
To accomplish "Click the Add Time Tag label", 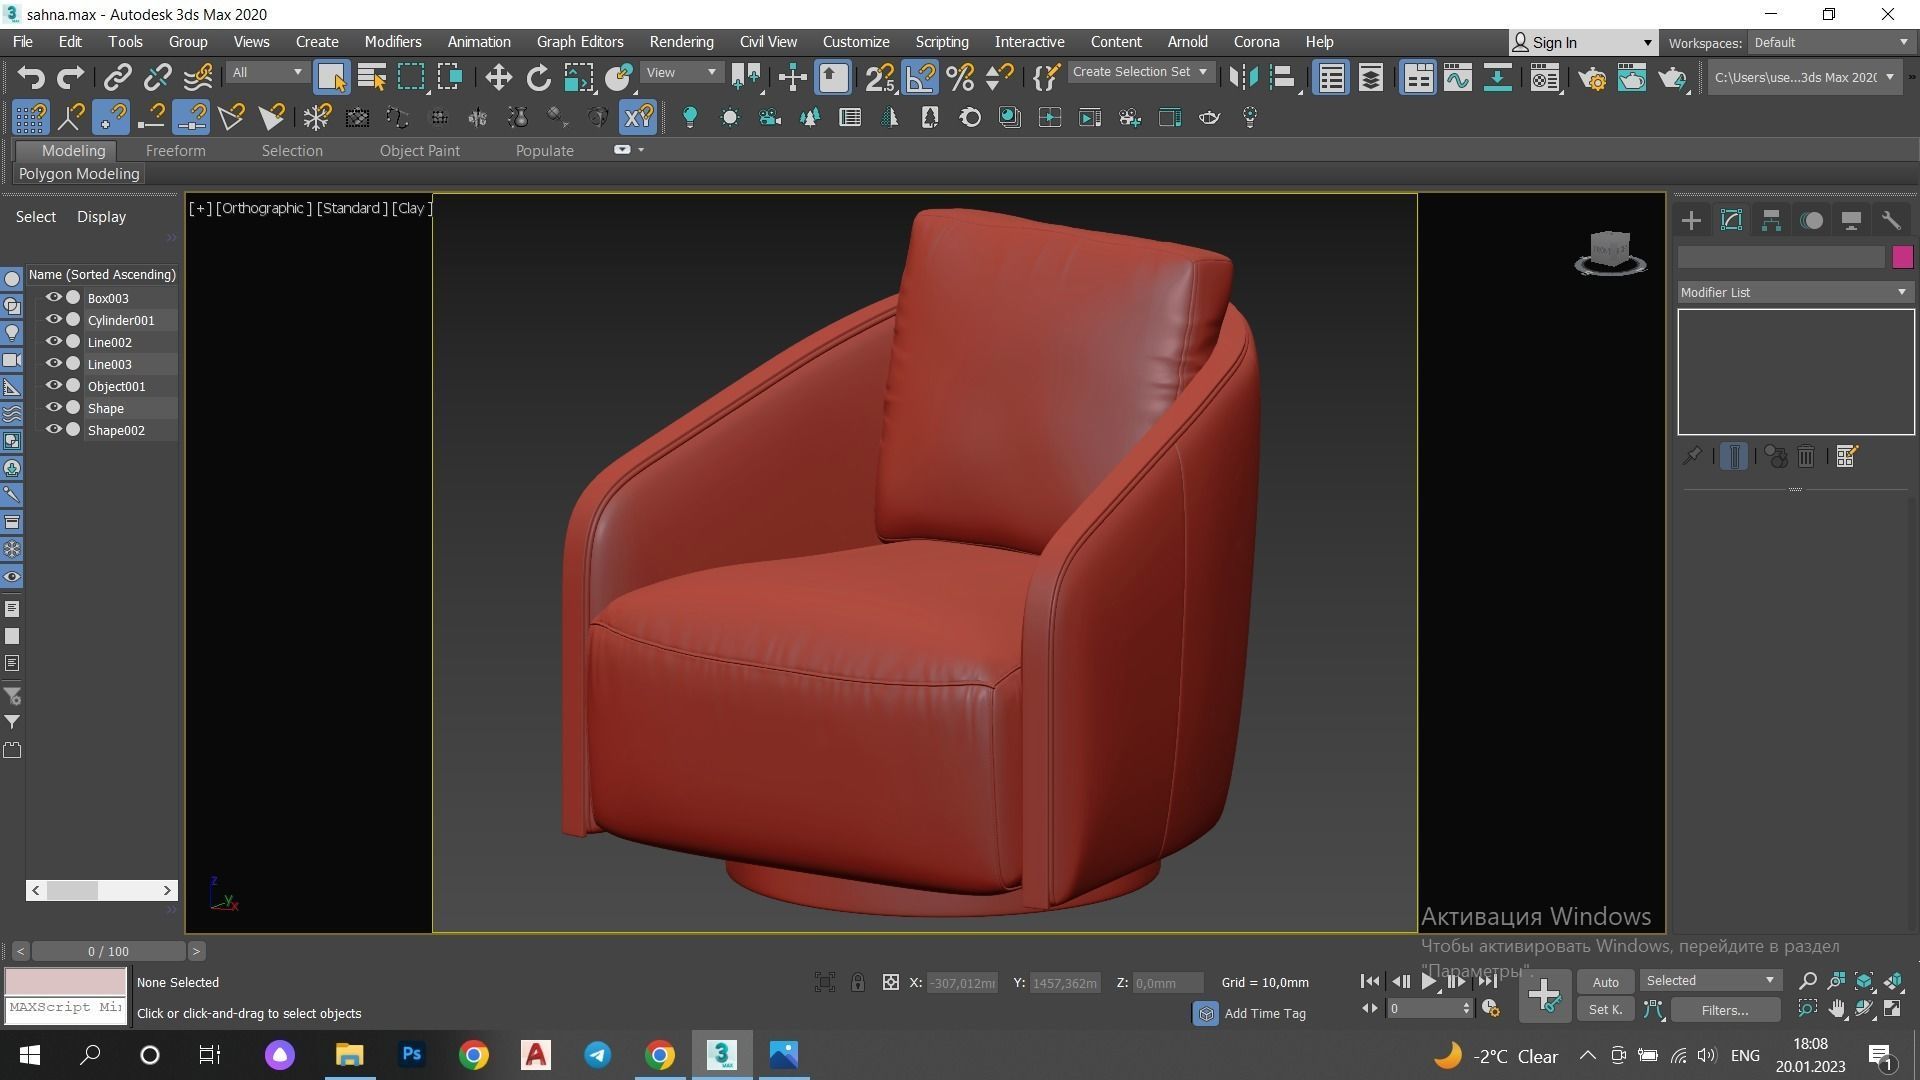I will (1265, 1014).
